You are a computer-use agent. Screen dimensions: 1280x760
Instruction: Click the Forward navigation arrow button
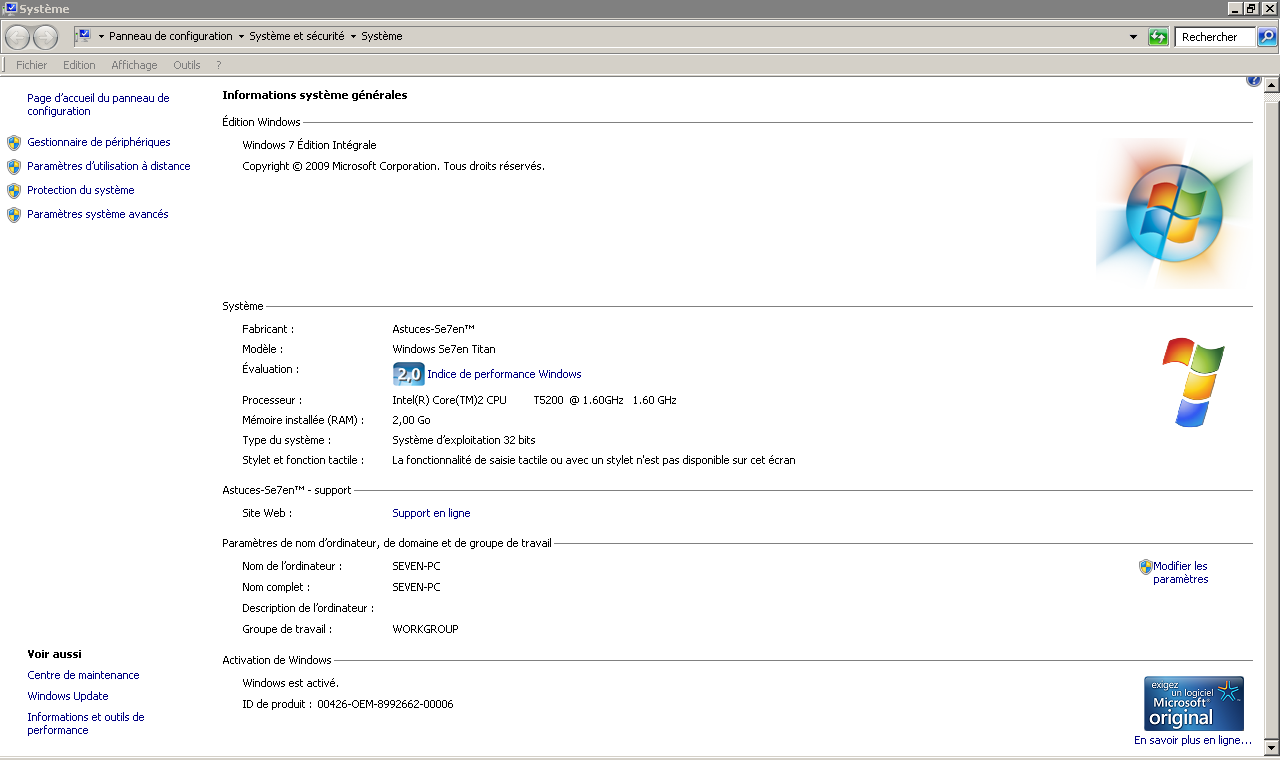(x=45, y=37)
